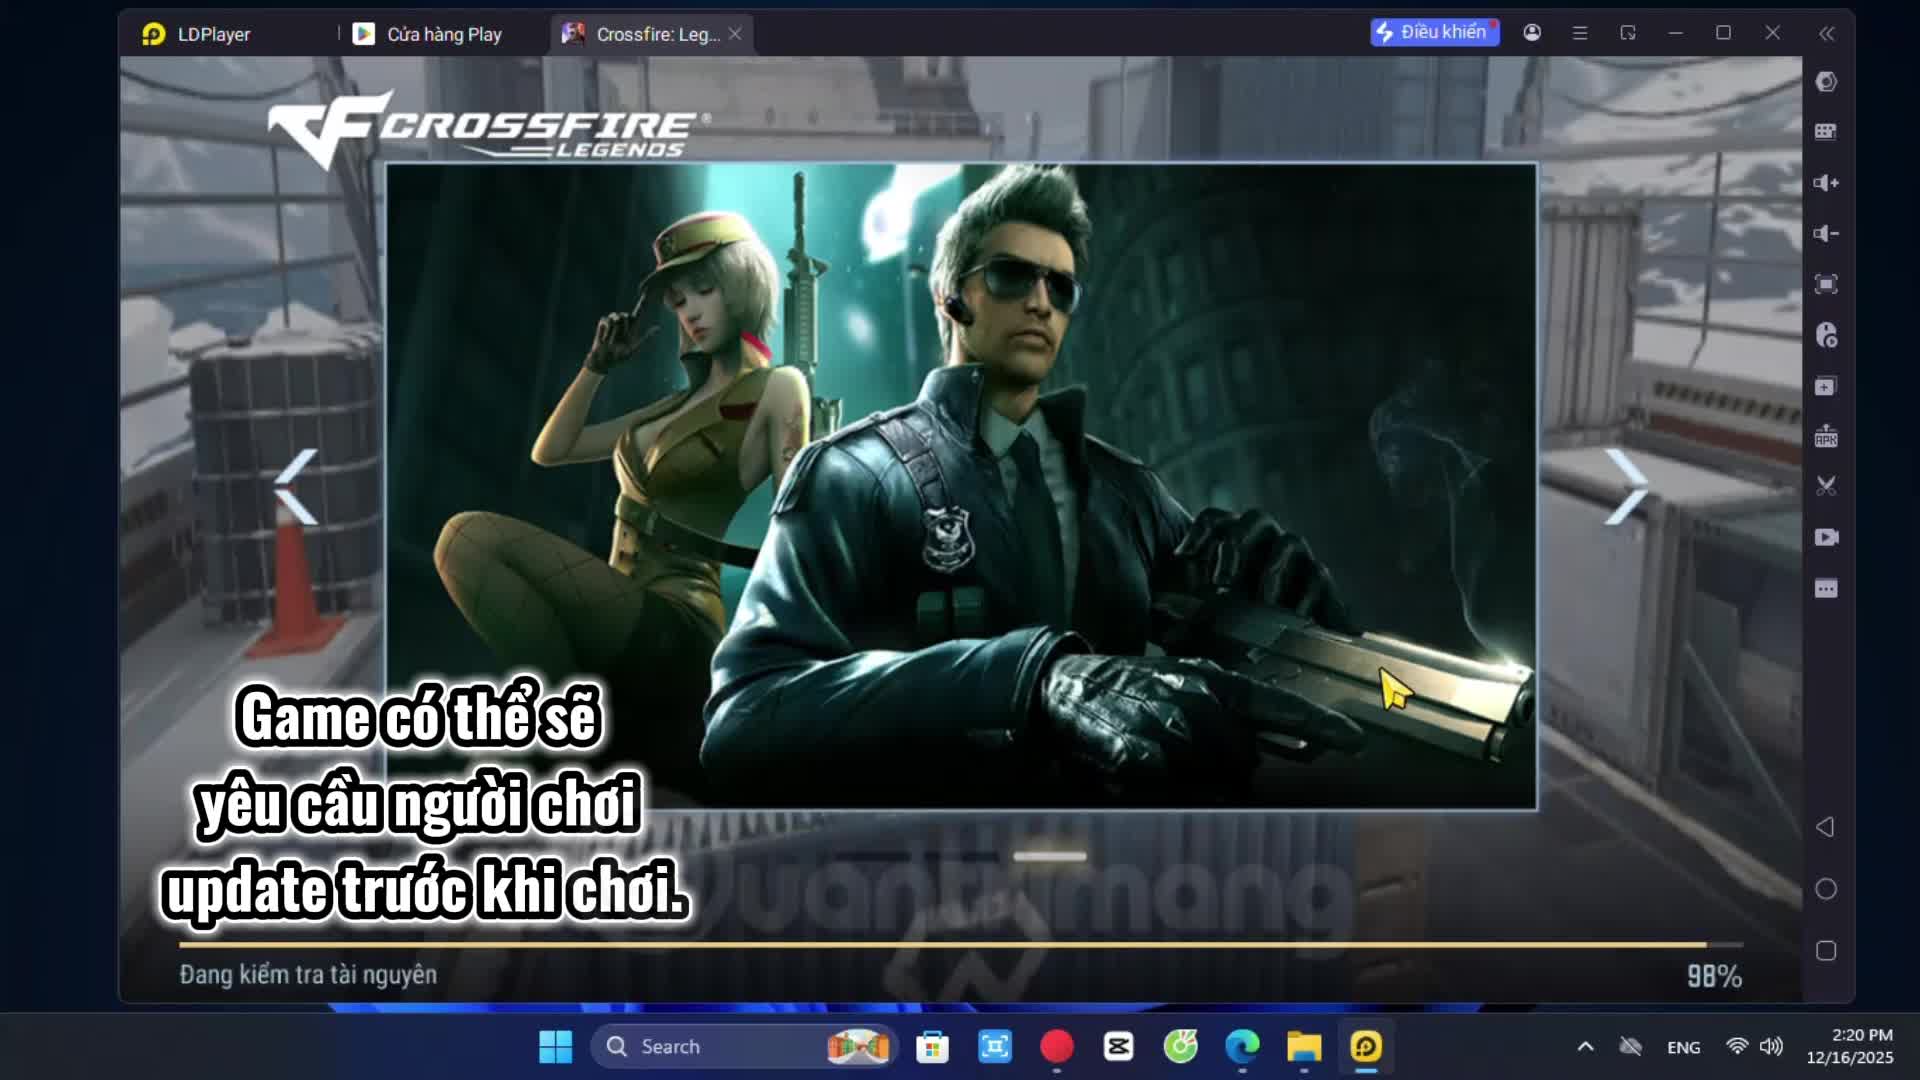
Task: Open the LDPlayer hamburger menu
Action: point(1580,33)
